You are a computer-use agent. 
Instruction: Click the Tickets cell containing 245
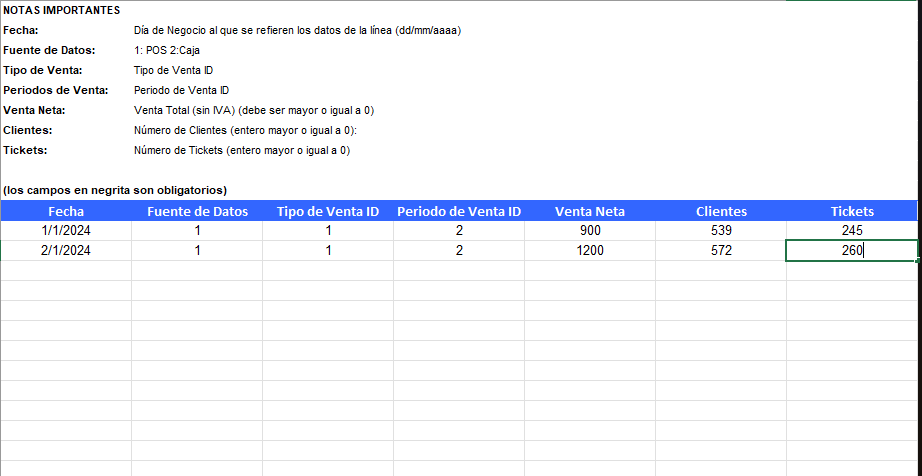[x=851, y=231]
